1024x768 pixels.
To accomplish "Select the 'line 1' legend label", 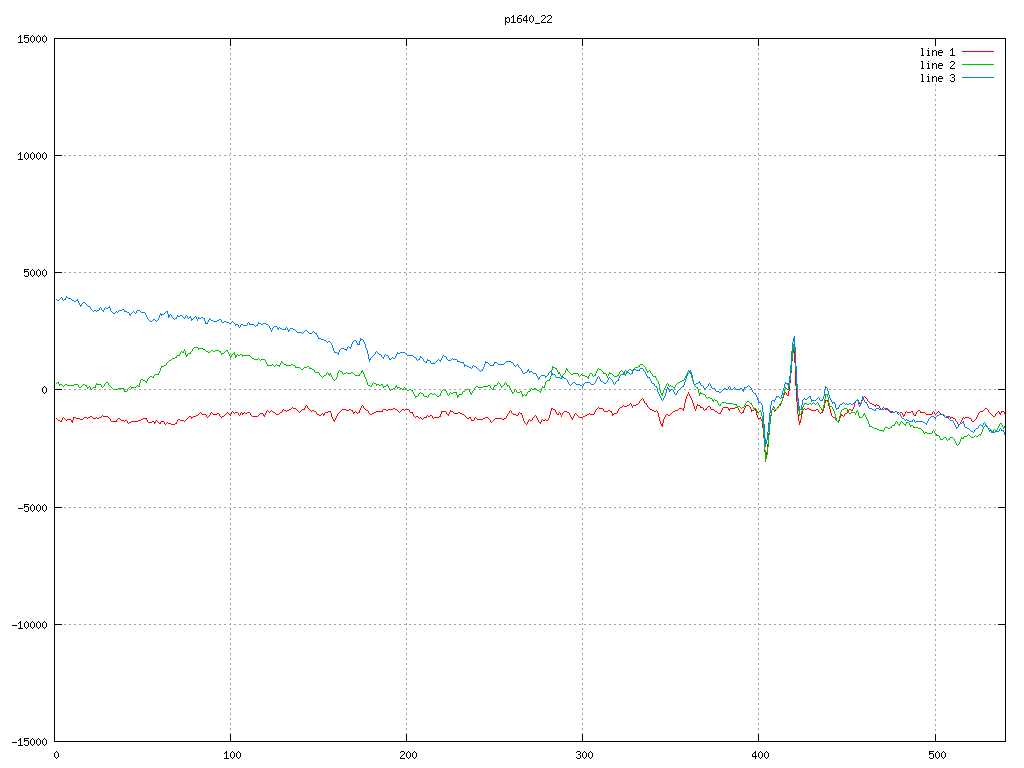I will tap(937, 51).
